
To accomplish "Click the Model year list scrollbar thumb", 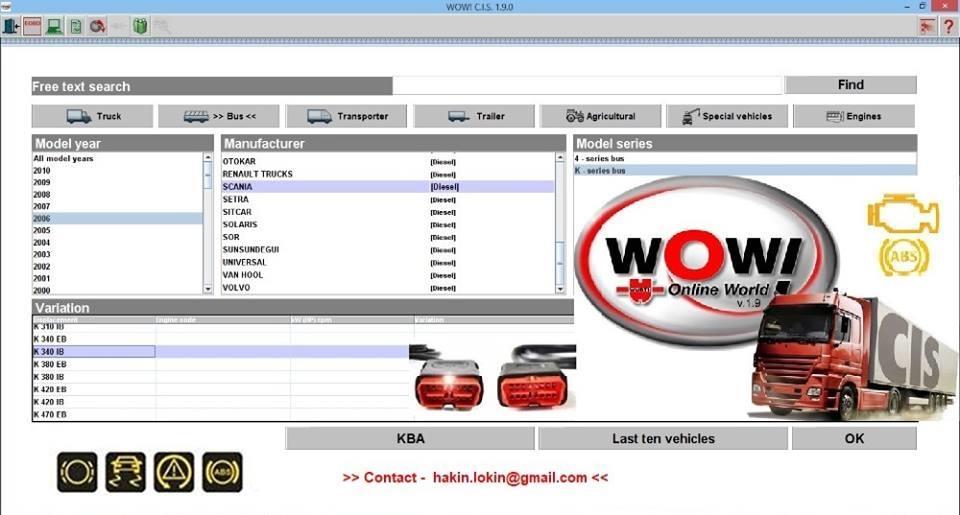I will pos(208,175).
